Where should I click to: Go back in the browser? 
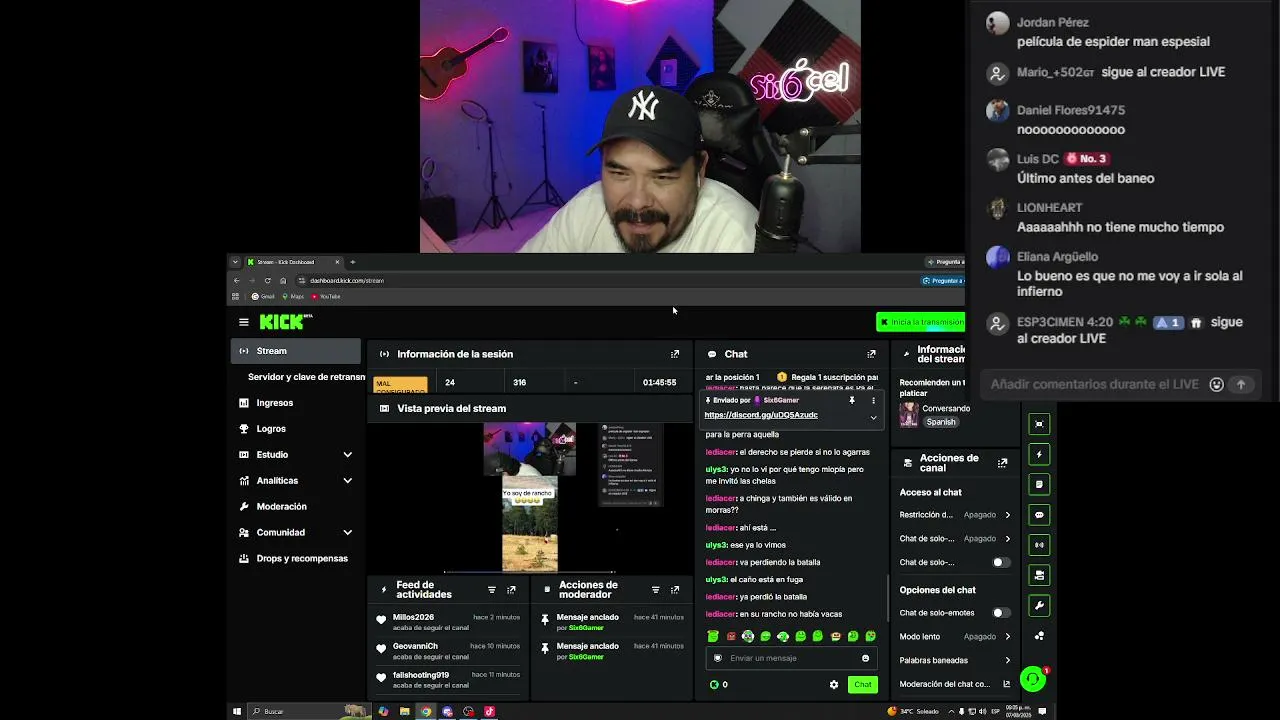coord(236,281)
